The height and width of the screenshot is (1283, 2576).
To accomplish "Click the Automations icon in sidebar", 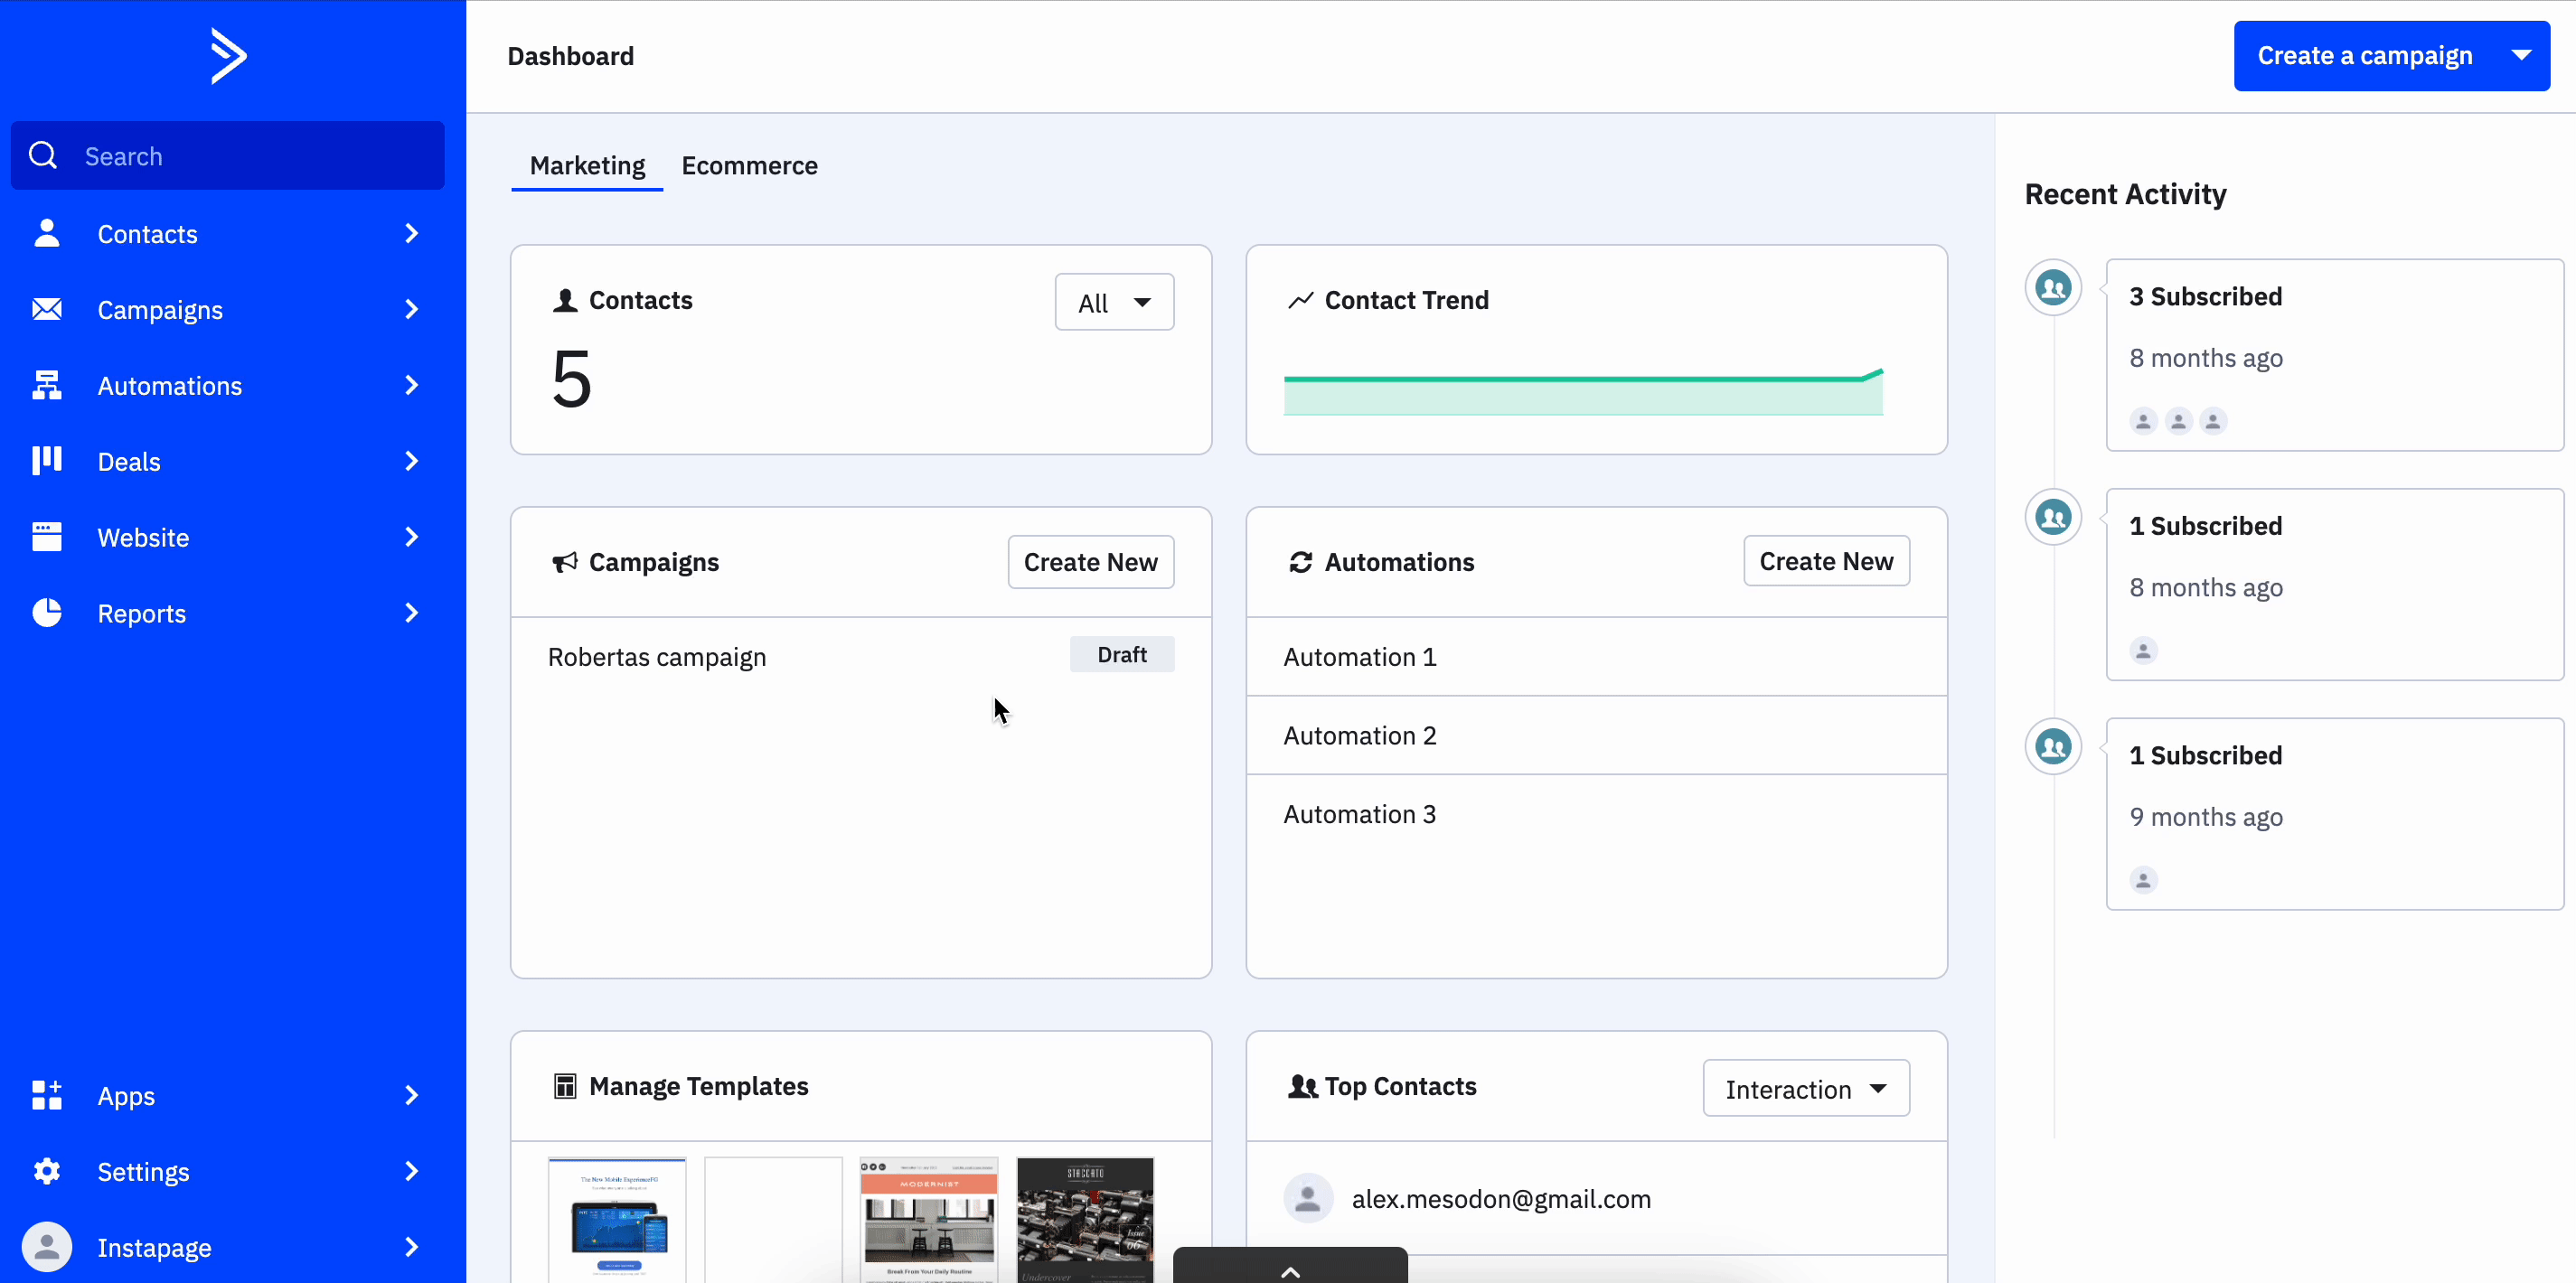I will pos(47,385).
